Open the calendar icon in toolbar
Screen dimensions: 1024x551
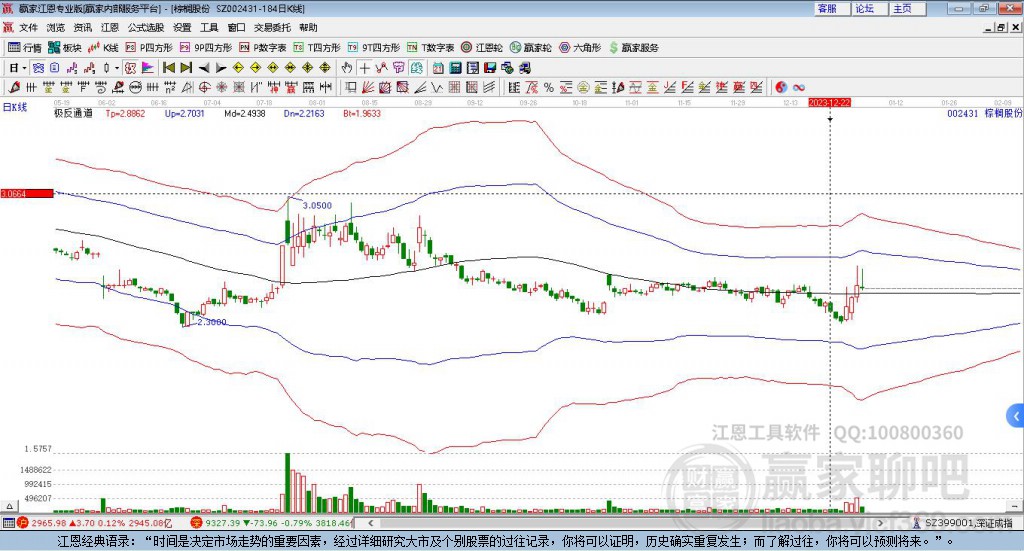point(438,68)
